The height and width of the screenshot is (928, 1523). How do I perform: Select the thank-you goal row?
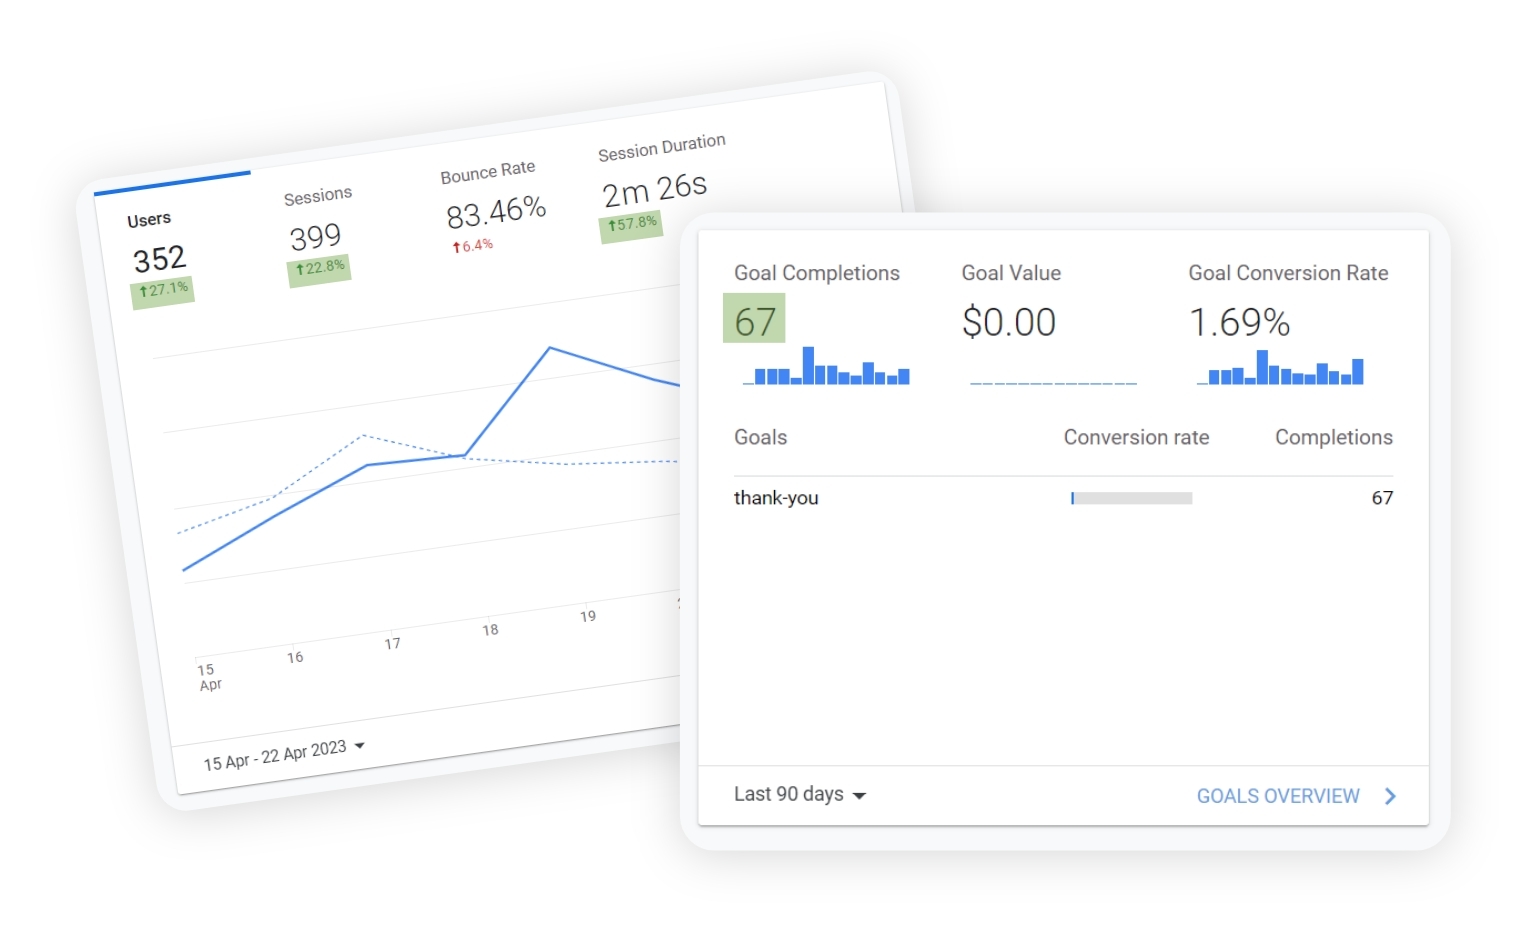click(x=776, y=498)
